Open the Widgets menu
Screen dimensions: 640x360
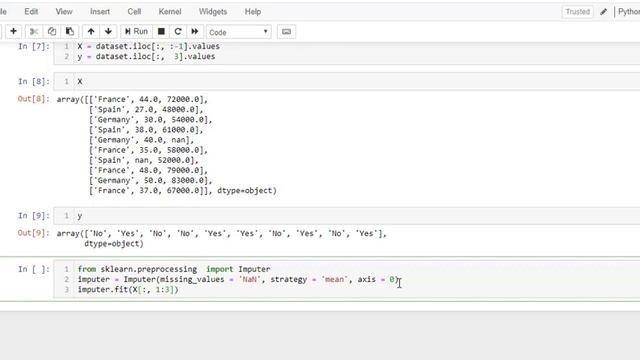[x=213, y=11]
